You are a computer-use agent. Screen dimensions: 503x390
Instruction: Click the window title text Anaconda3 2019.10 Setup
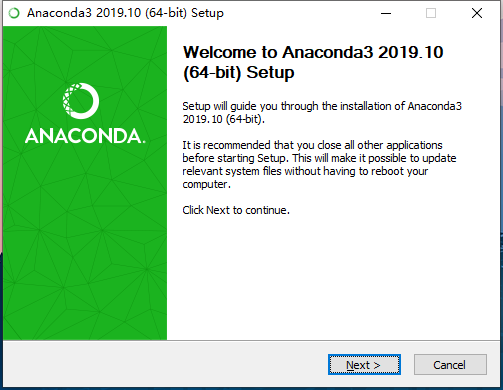[x=125, y=13]
